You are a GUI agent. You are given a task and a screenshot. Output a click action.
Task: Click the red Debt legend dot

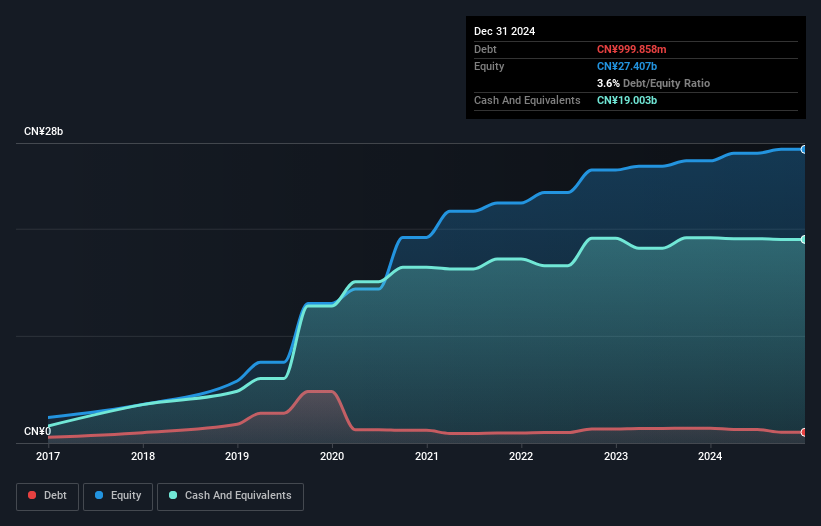[32, 495]
